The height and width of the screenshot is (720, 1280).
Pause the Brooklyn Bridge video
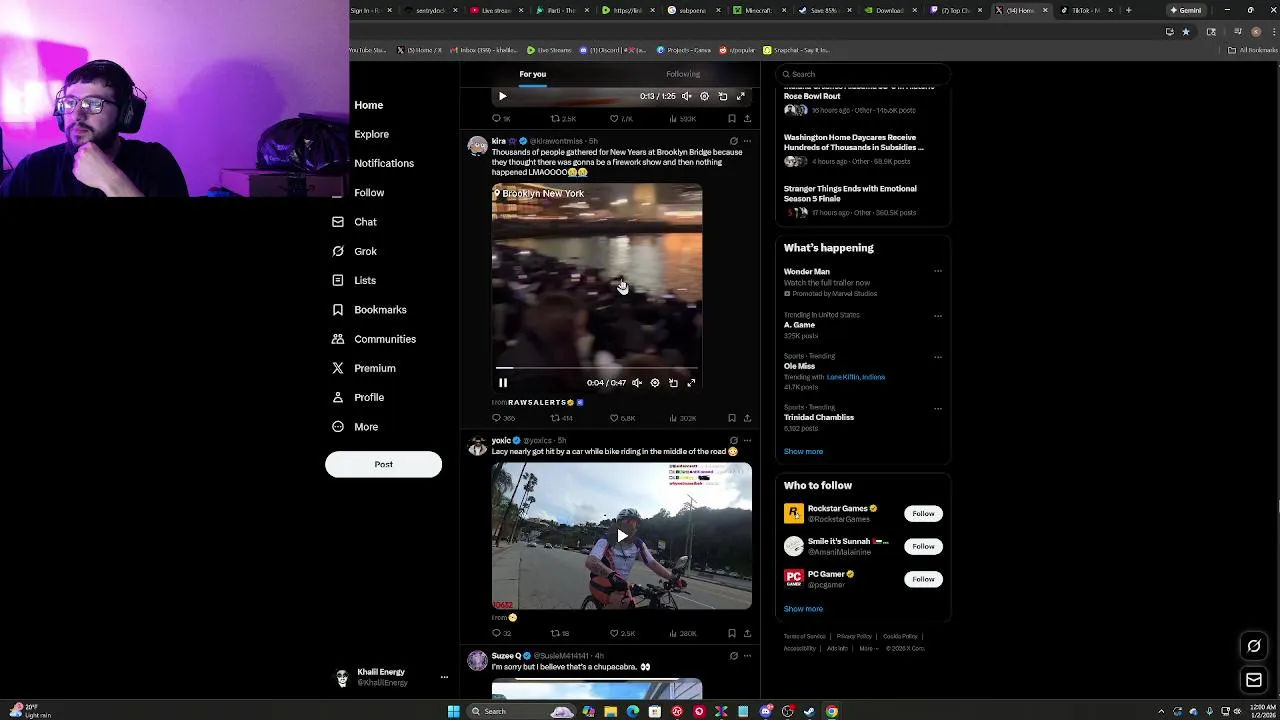click(503, 382)
